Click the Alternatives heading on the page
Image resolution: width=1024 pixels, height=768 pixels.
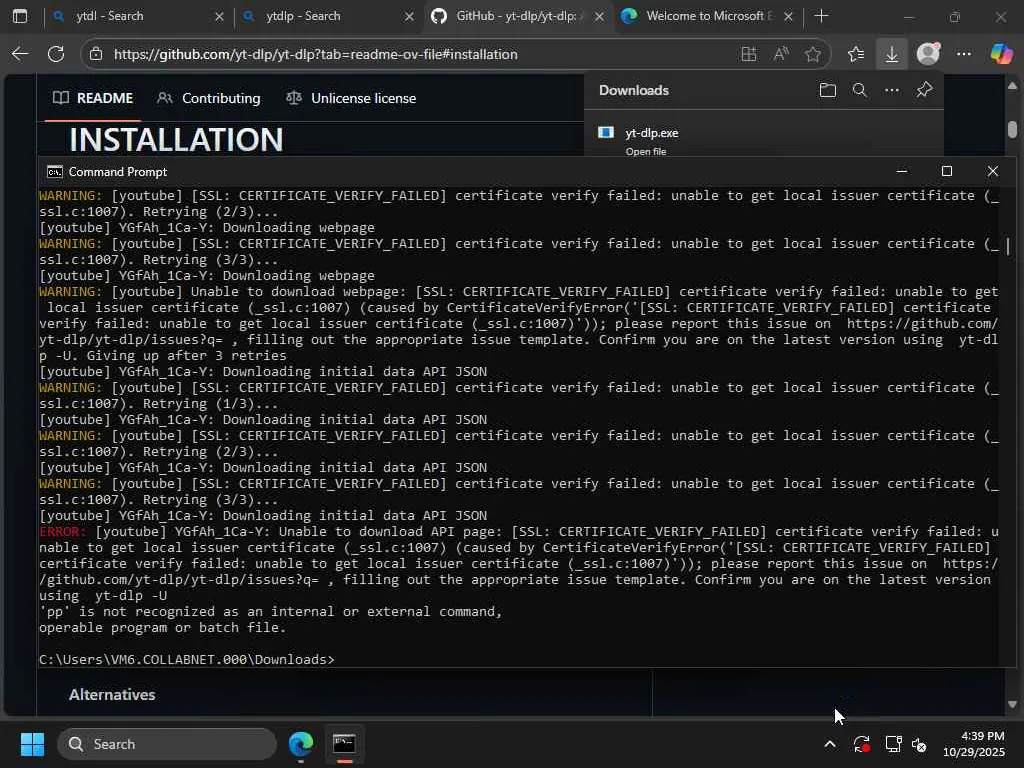(112, 694)
